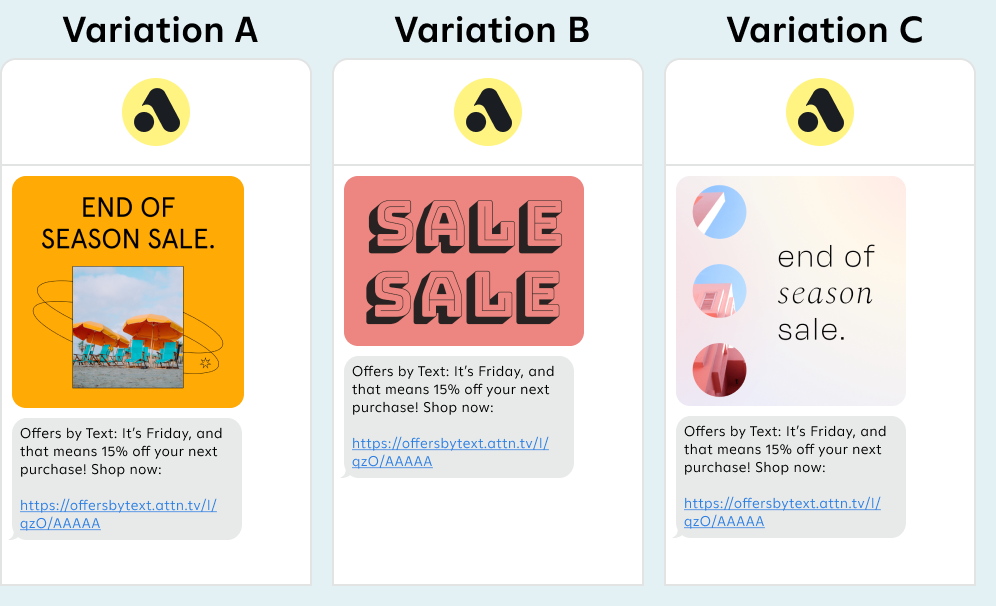Screen dimensions: 996x606
Task: Click the Variation A heading
Action: coord(160,30)
